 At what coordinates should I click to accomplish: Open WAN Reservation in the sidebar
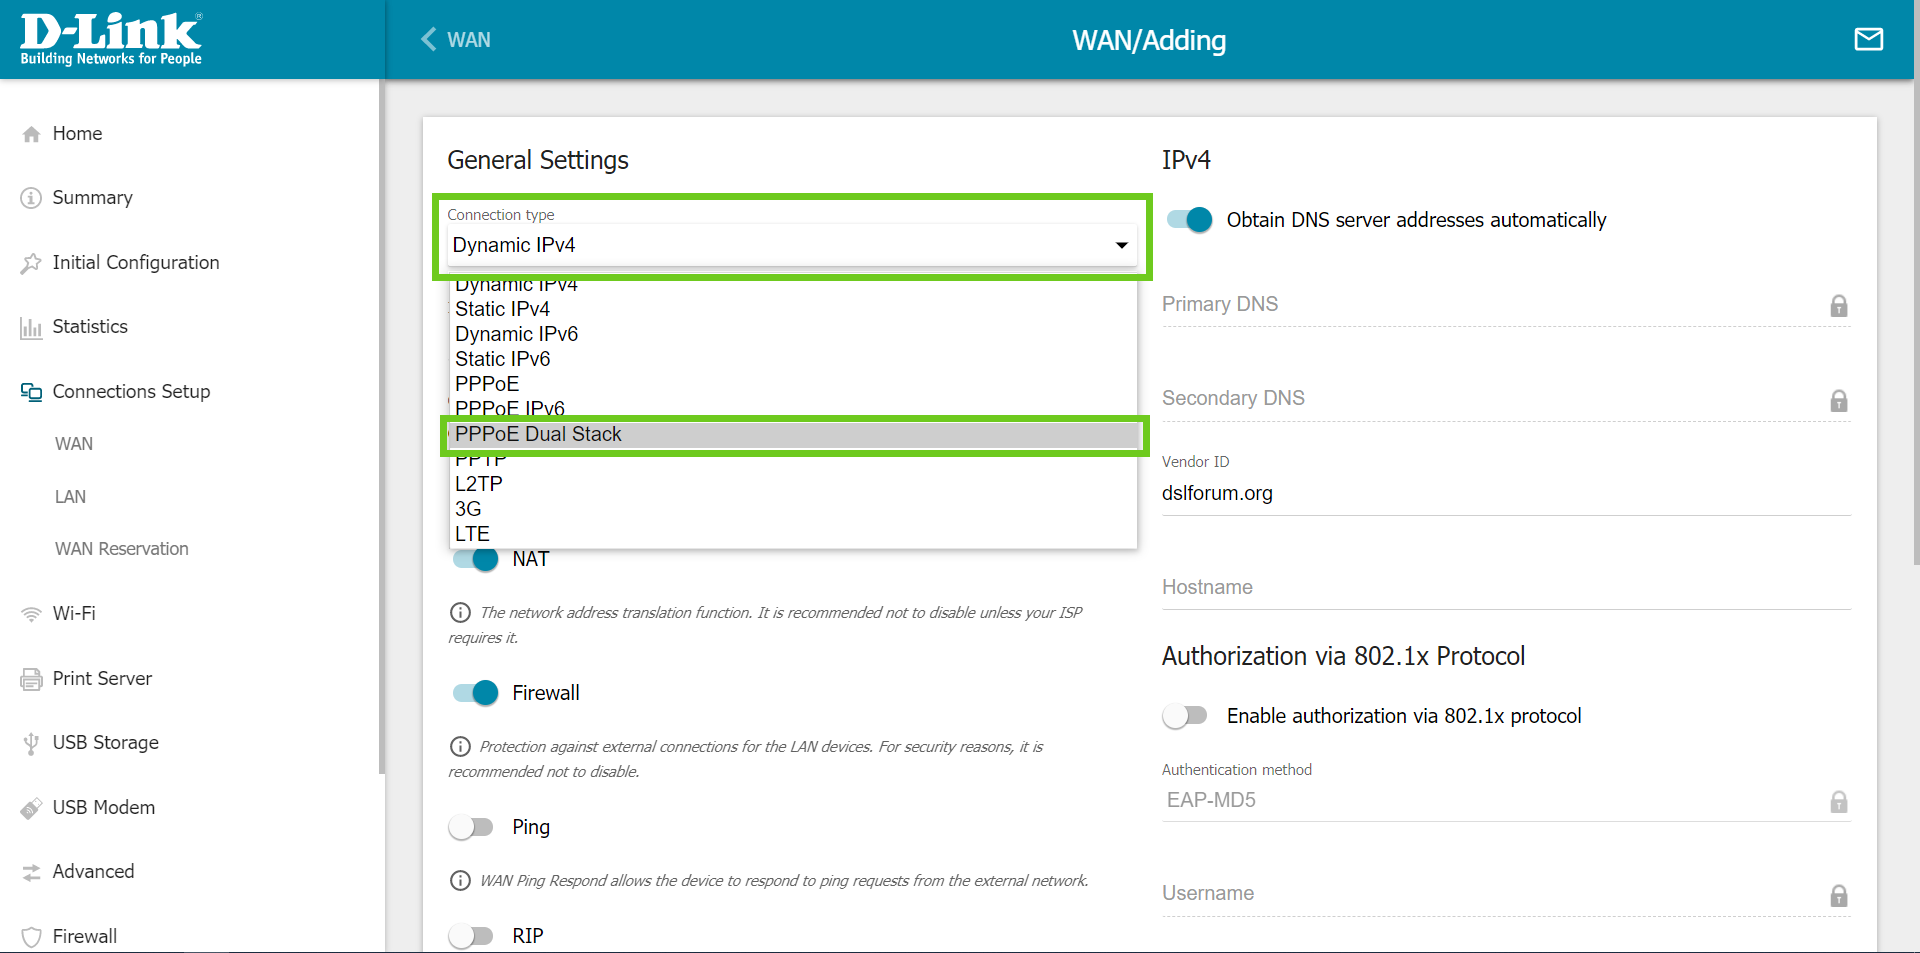pyautogui.click(x=121, y=549)
